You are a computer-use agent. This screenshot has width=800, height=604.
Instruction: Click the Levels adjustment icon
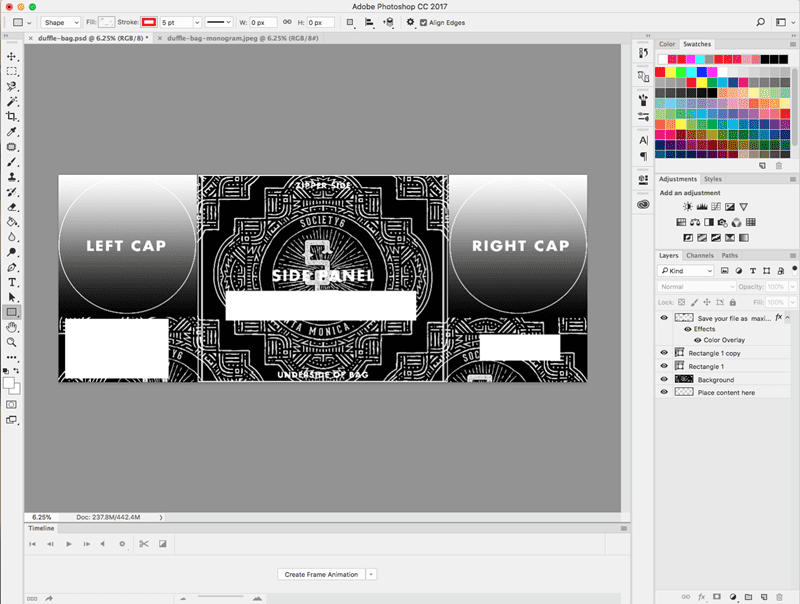702,207
